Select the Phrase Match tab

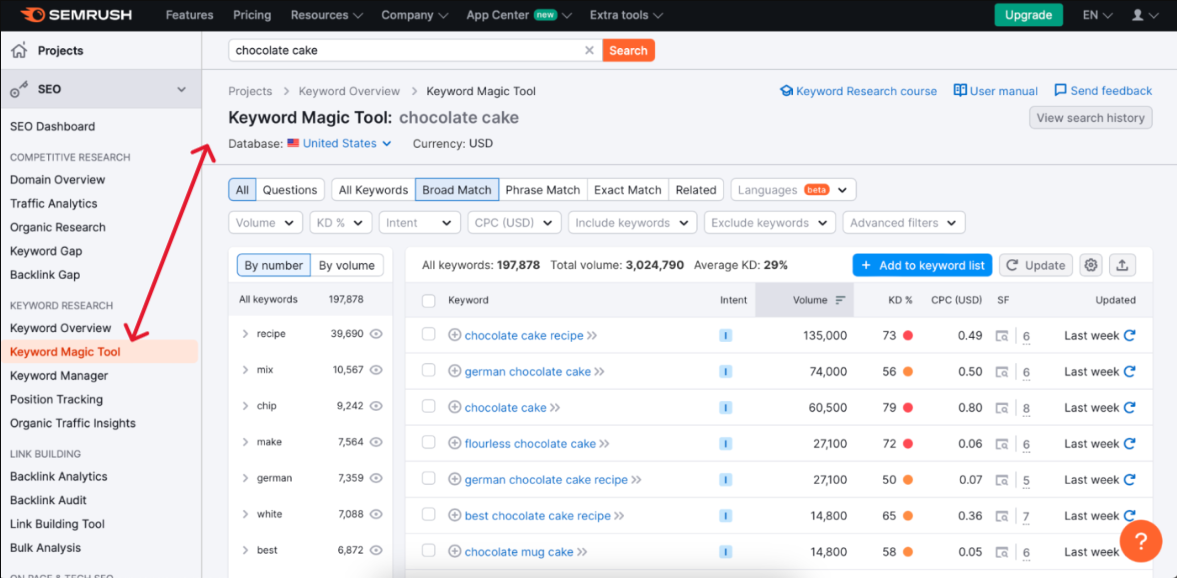click(543, 190)
